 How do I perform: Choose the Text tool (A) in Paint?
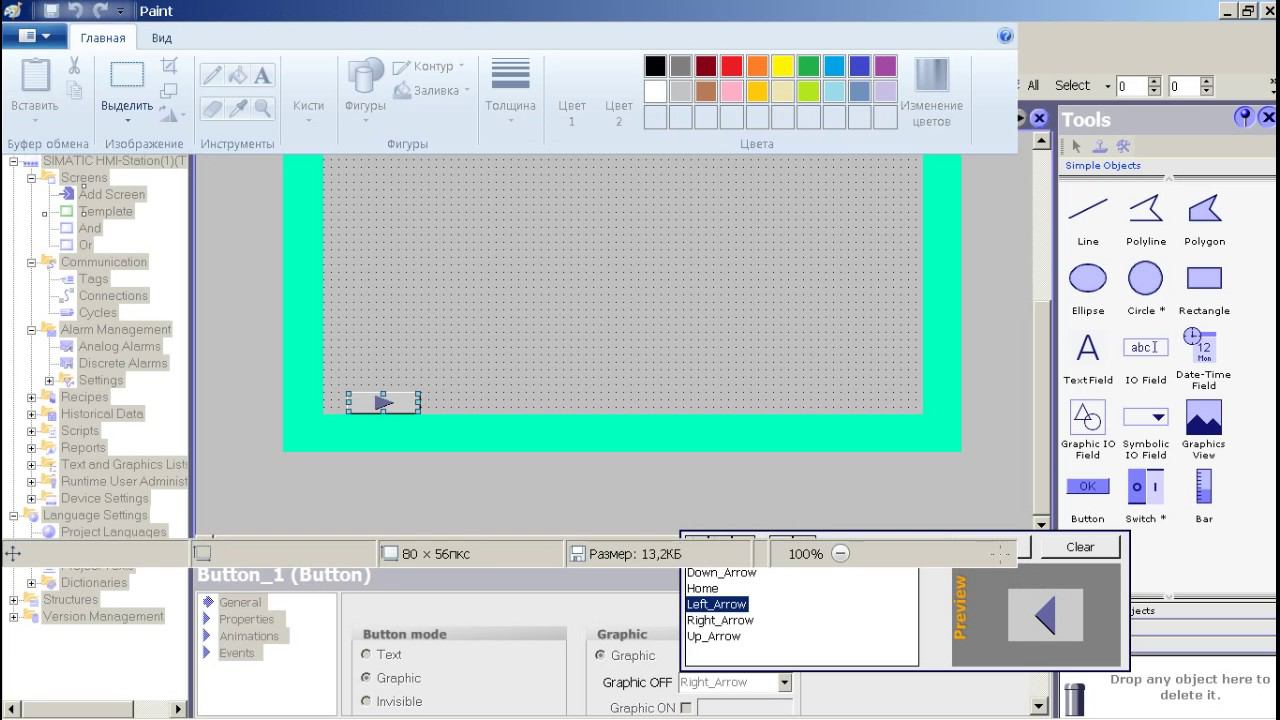pyautogui.click(x=263, y=75)
